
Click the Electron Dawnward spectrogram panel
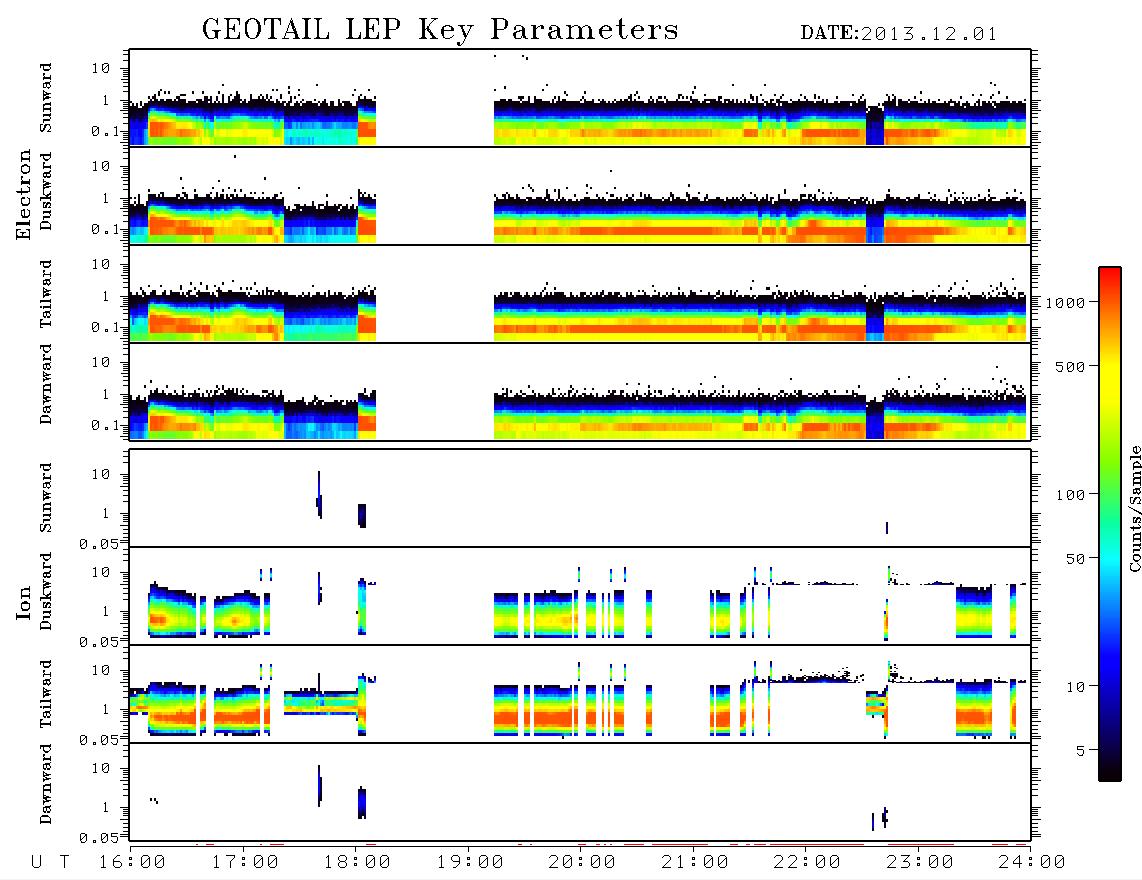pyautogui.click(x=580, y=391)
